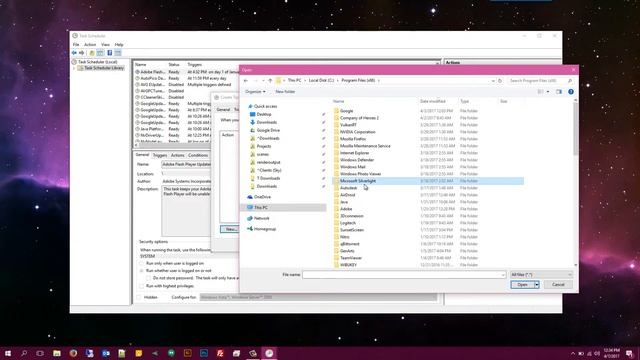Open Help menu in Task Scheduler

pyautogui.click(x=119, y=44)
